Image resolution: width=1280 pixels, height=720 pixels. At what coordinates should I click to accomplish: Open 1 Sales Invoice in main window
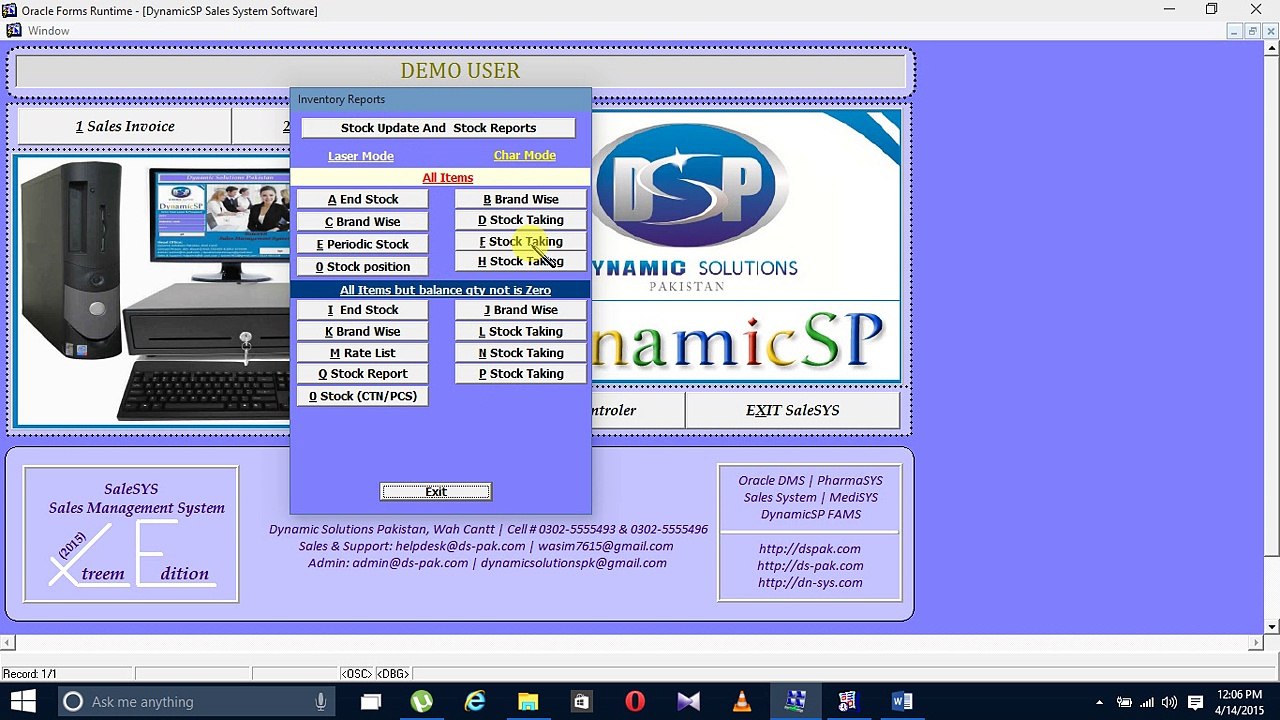[x=125, y=126]
